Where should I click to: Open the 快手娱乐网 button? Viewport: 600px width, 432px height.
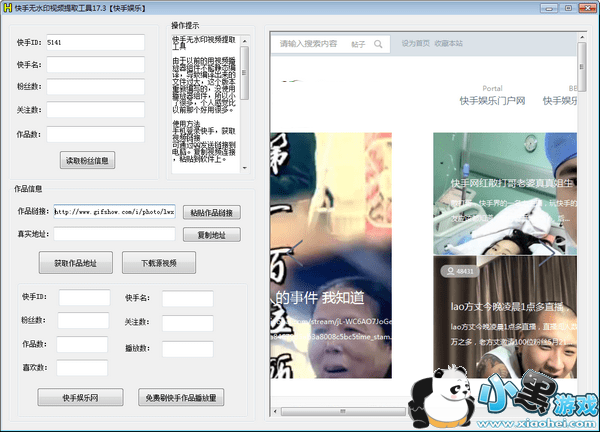pos(80,397)
